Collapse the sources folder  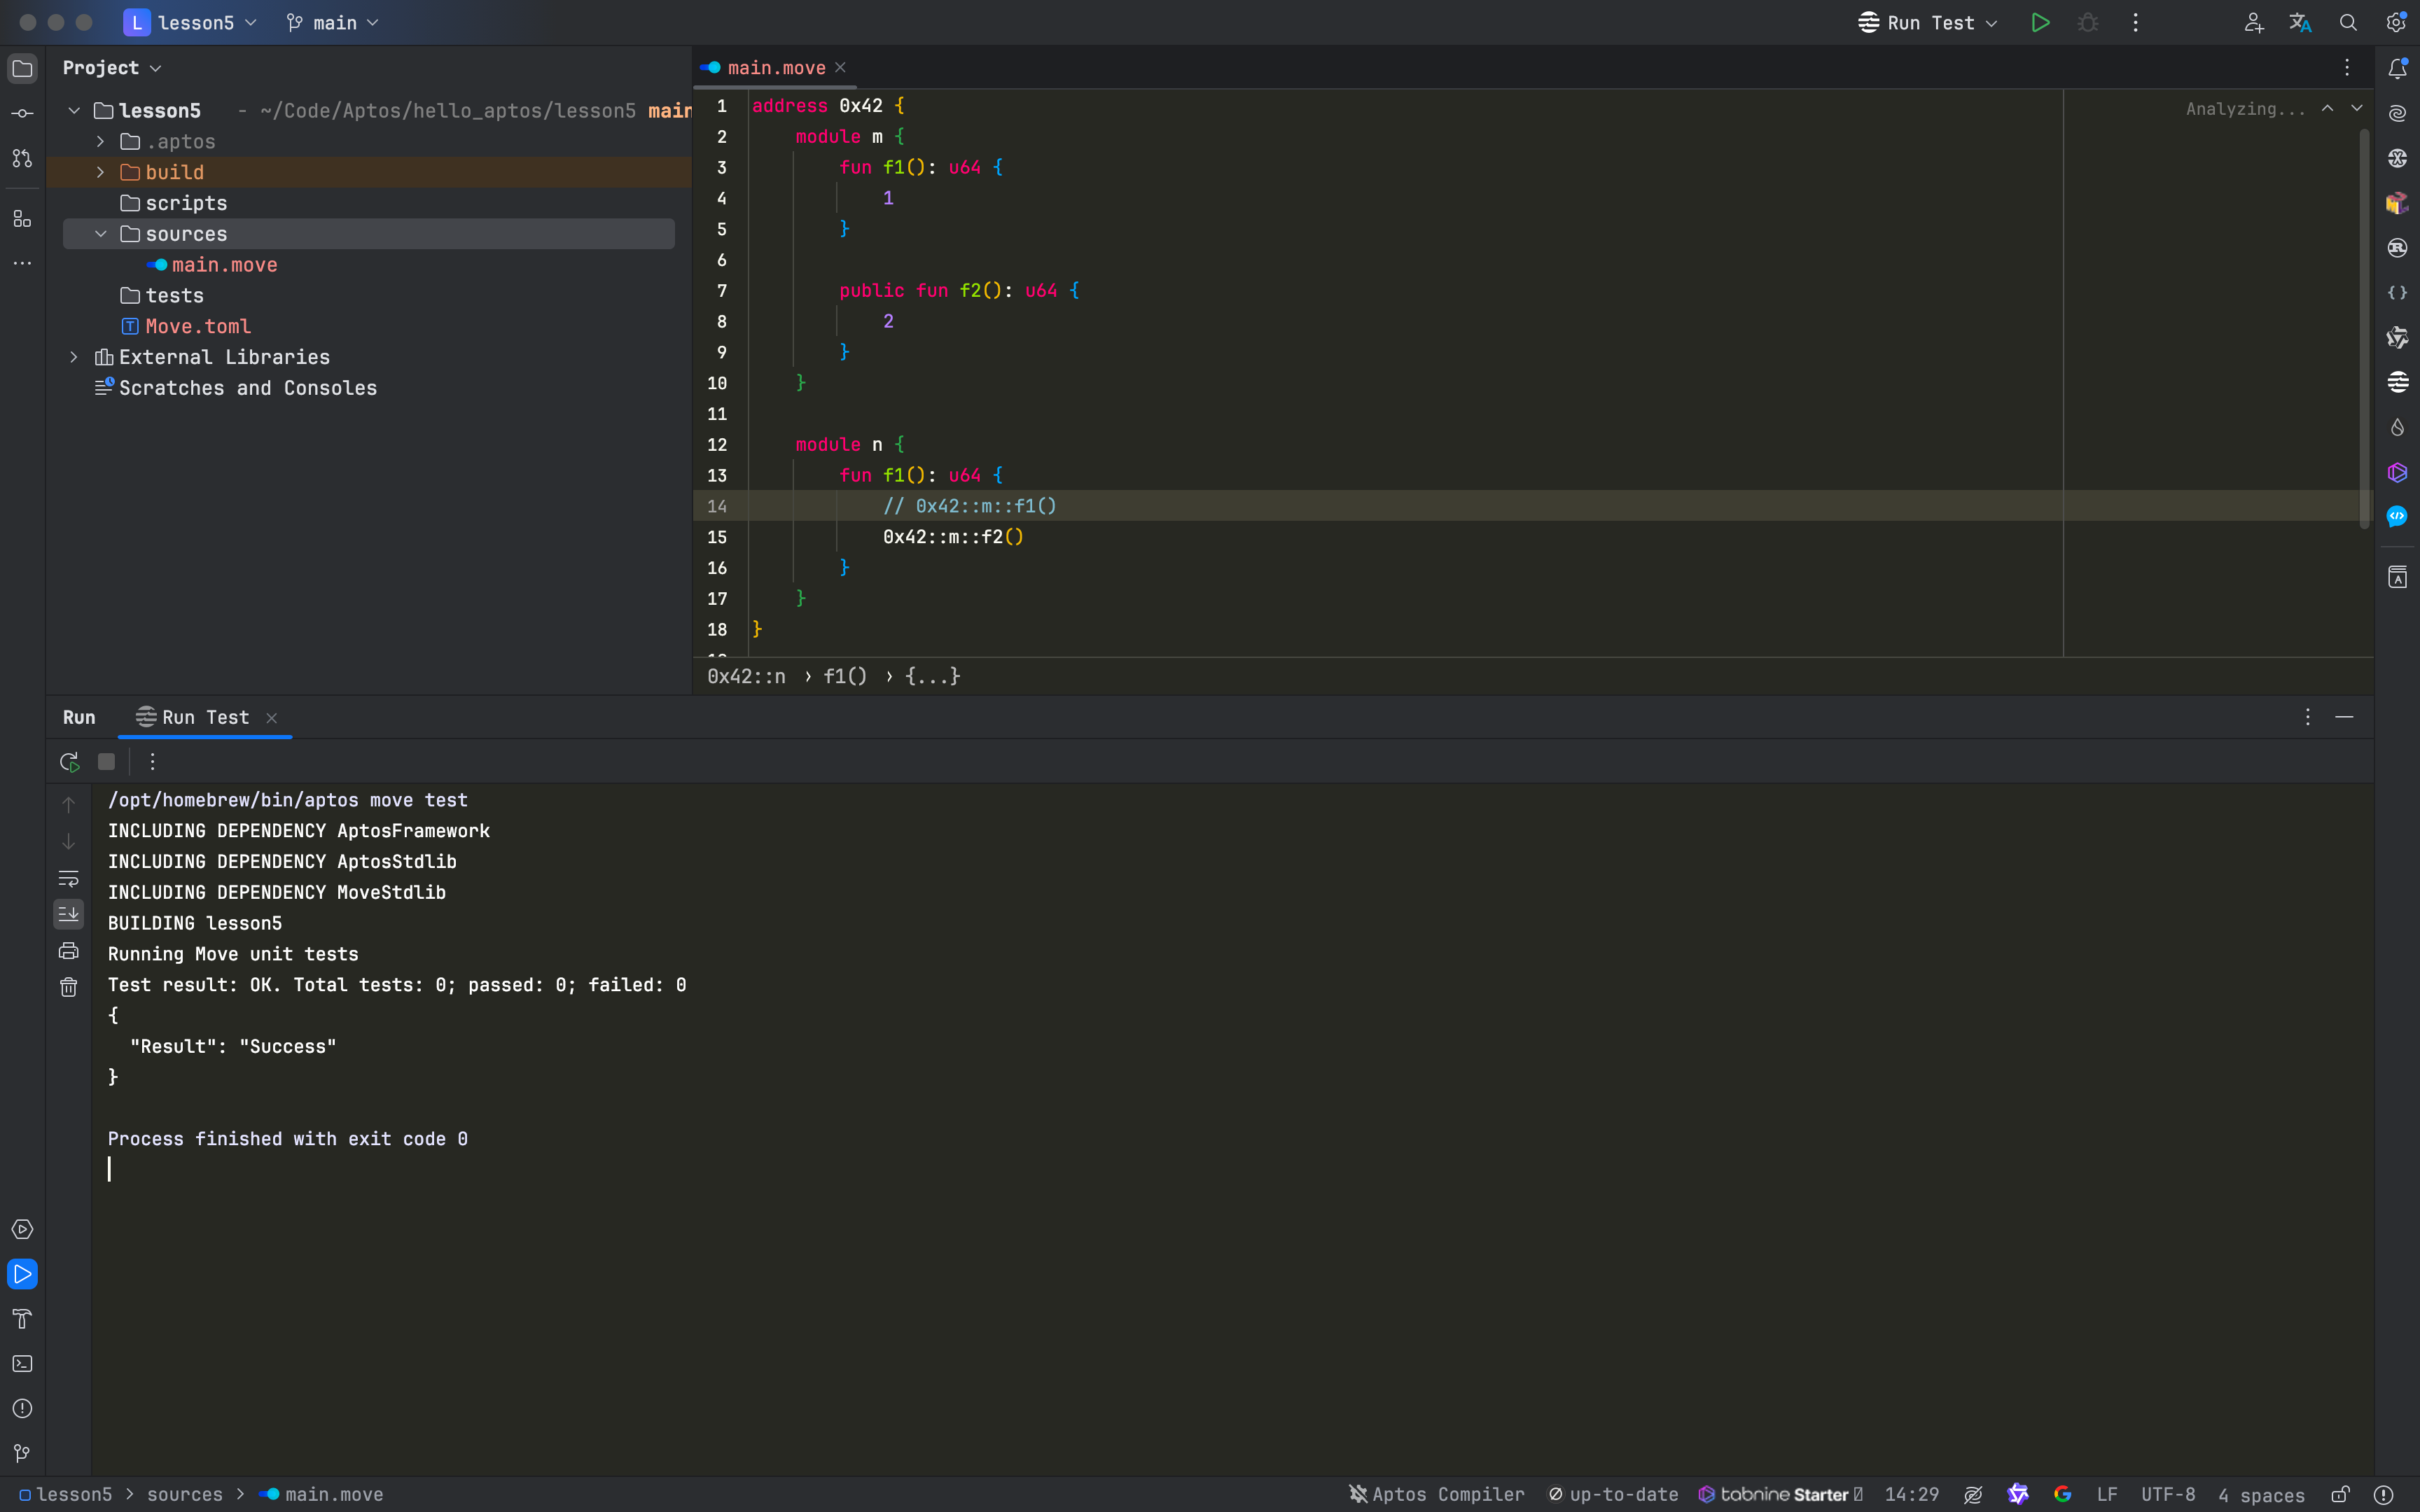click(101, 233)
